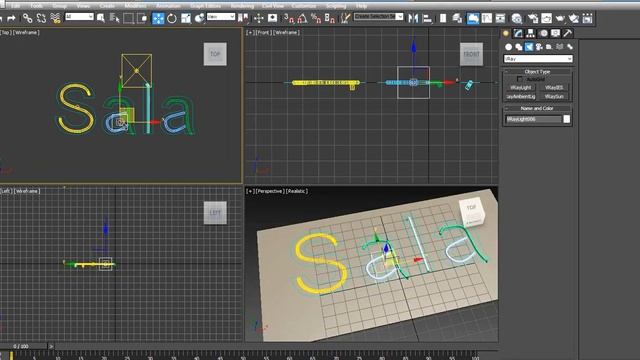The height and width of the screenshot is (360, 640).
Task: Click the VRayLight button
Action: tap(520, 87)
